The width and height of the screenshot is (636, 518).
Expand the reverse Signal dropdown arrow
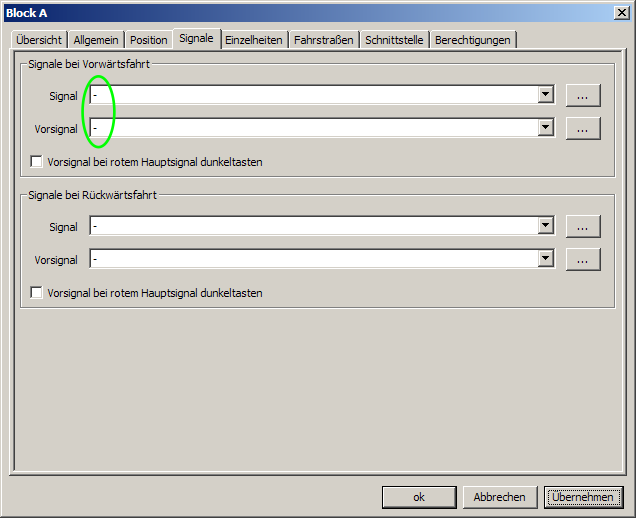coord(546,226)
